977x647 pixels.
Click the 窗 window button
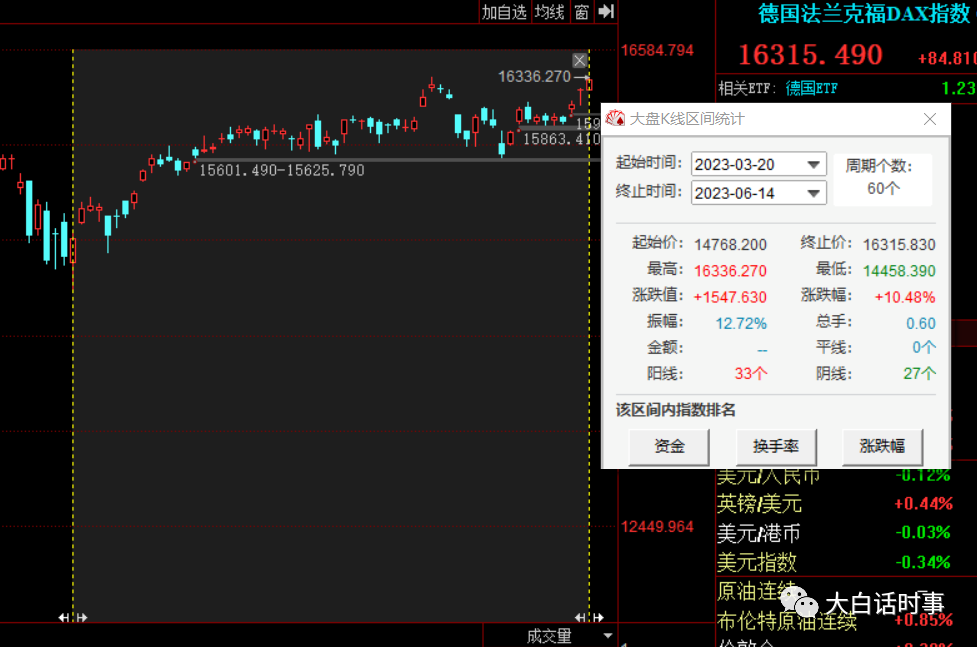coord(581,12)
